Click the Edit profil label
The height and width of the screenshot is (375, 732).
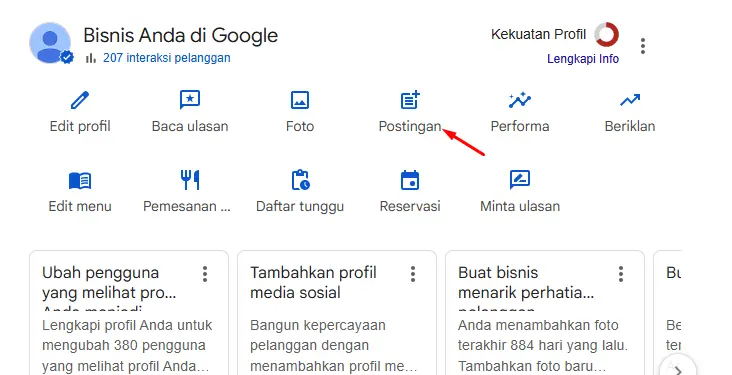pos(80,126)
